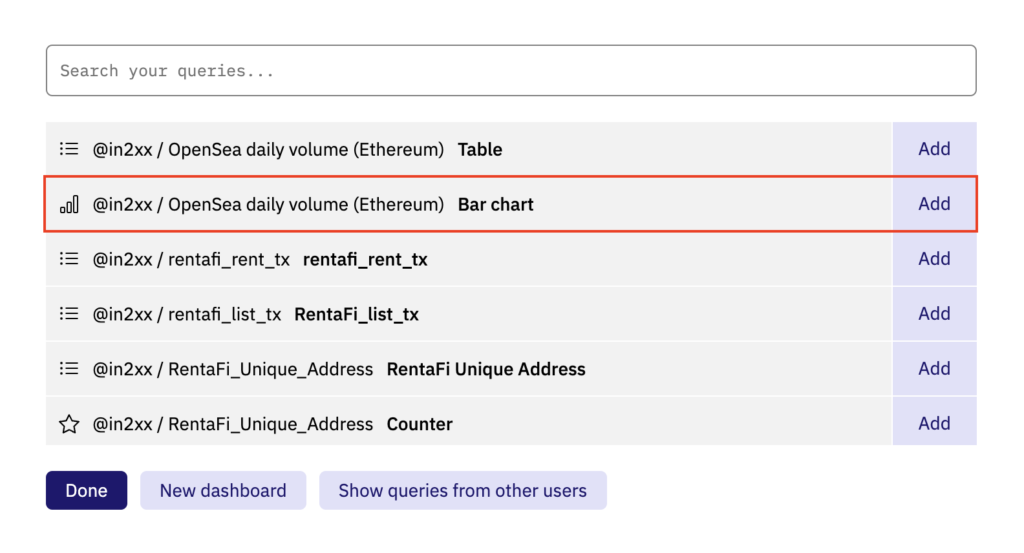The image size is (1024, 553).
Task: Focus the Search your queries field
Action: (x=510, y=71)
